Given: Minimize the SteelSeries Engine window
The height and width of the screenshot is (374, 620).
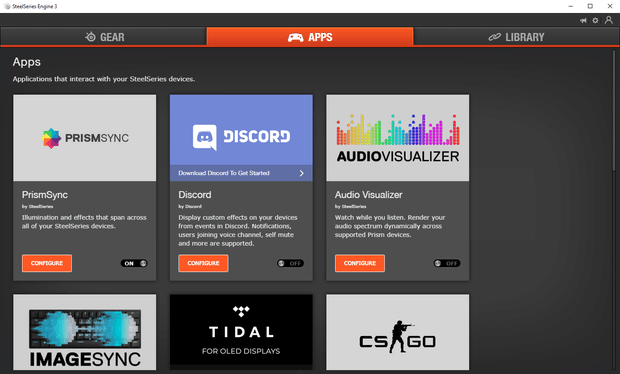Looking at the screenshot, I should click(x=571, y=6).
